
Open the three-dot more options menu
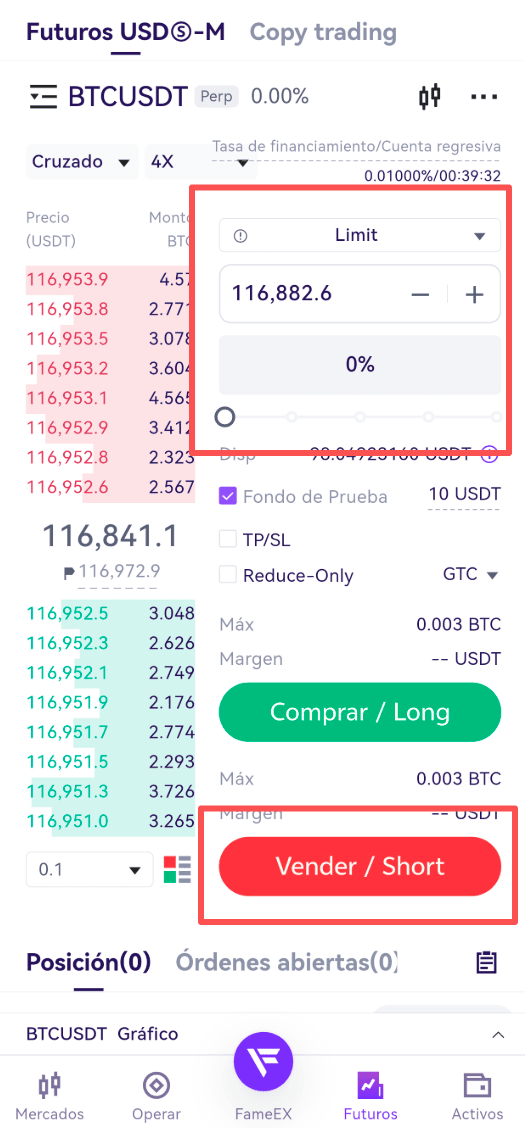[x=484, y=96]
